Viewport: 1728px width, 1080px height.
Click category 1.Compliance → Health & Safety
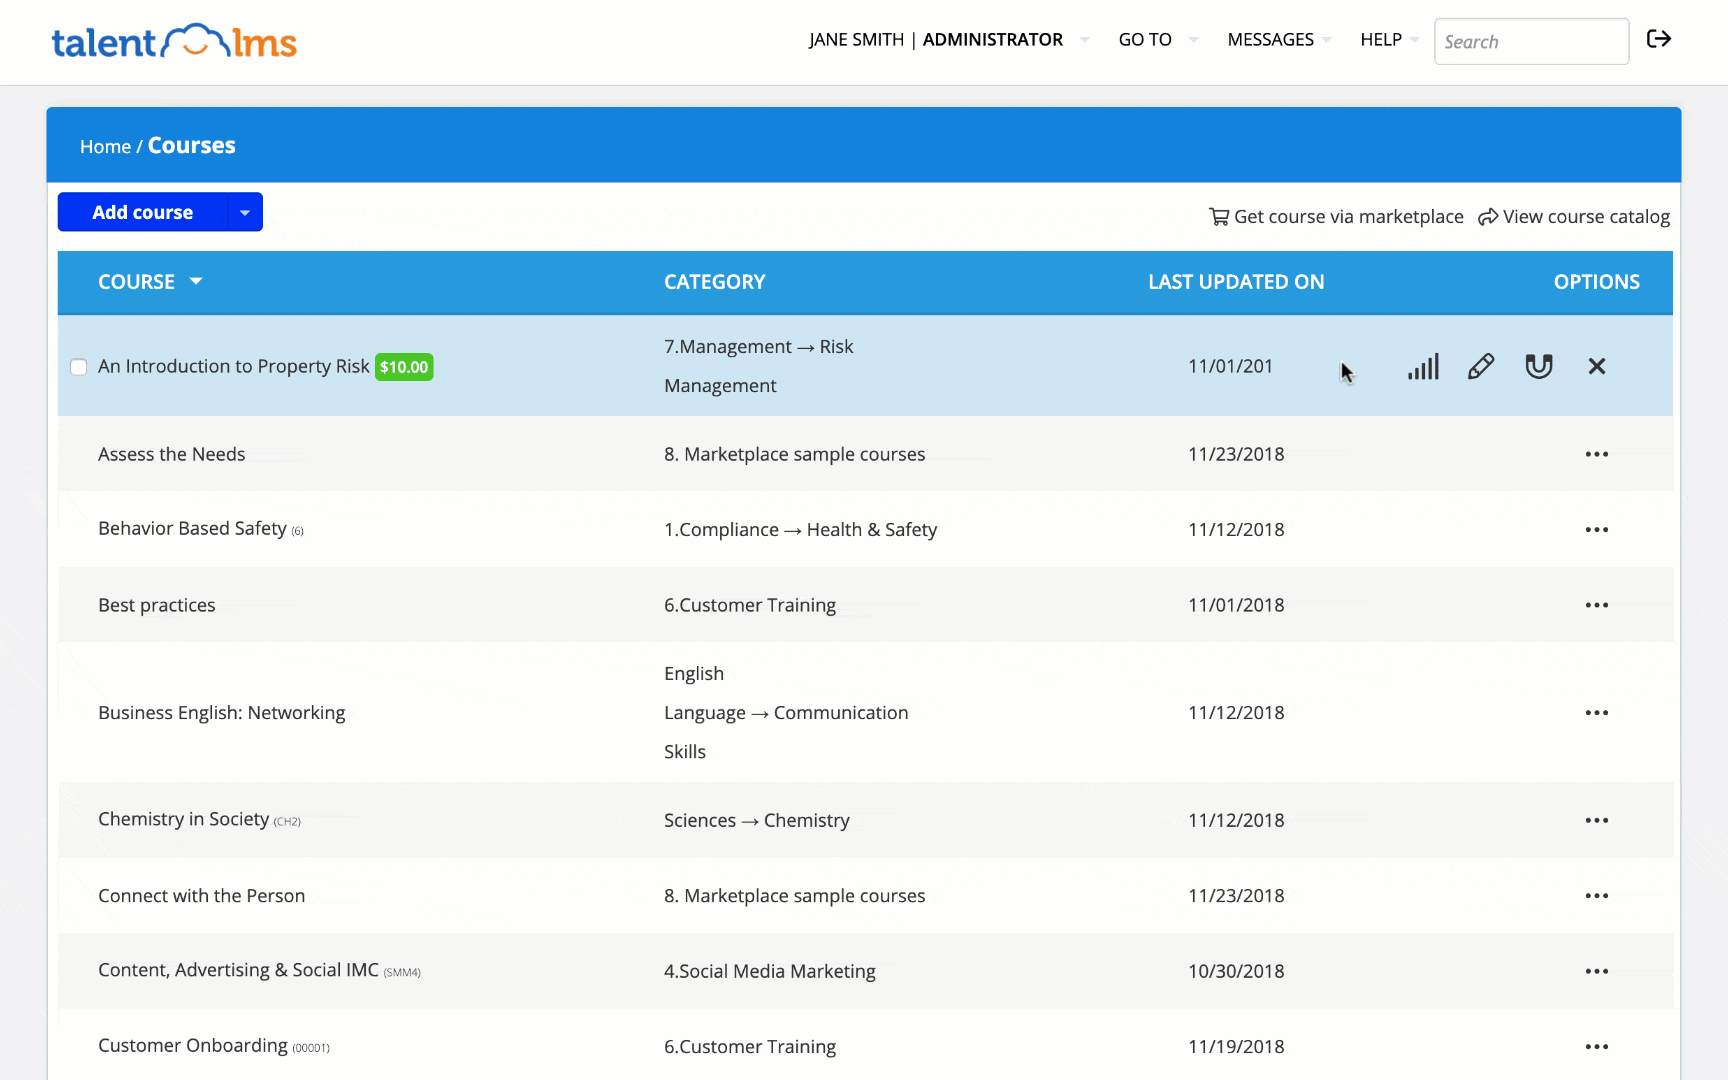point(800,529)
